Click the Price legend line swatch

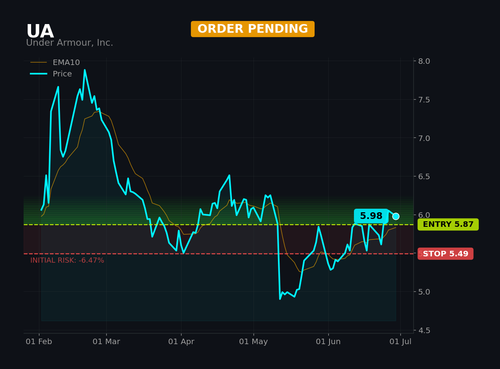tap(39, 74)
